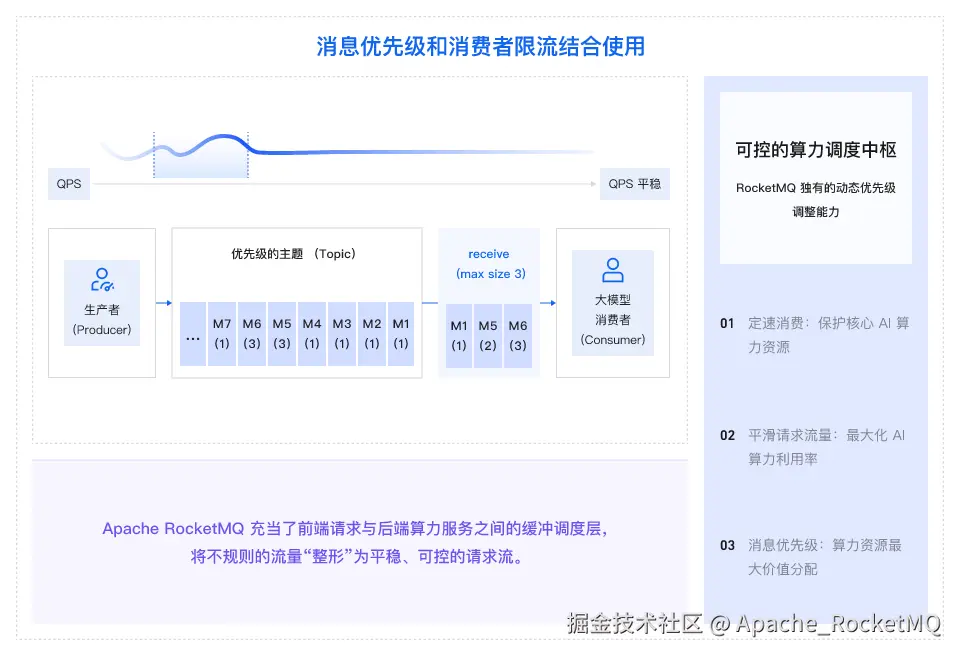Click the RocketMQ 独有的动态优先级调整能力 subtitle
This screenshot has width=960, height=656.
click(x=816, y=200)
